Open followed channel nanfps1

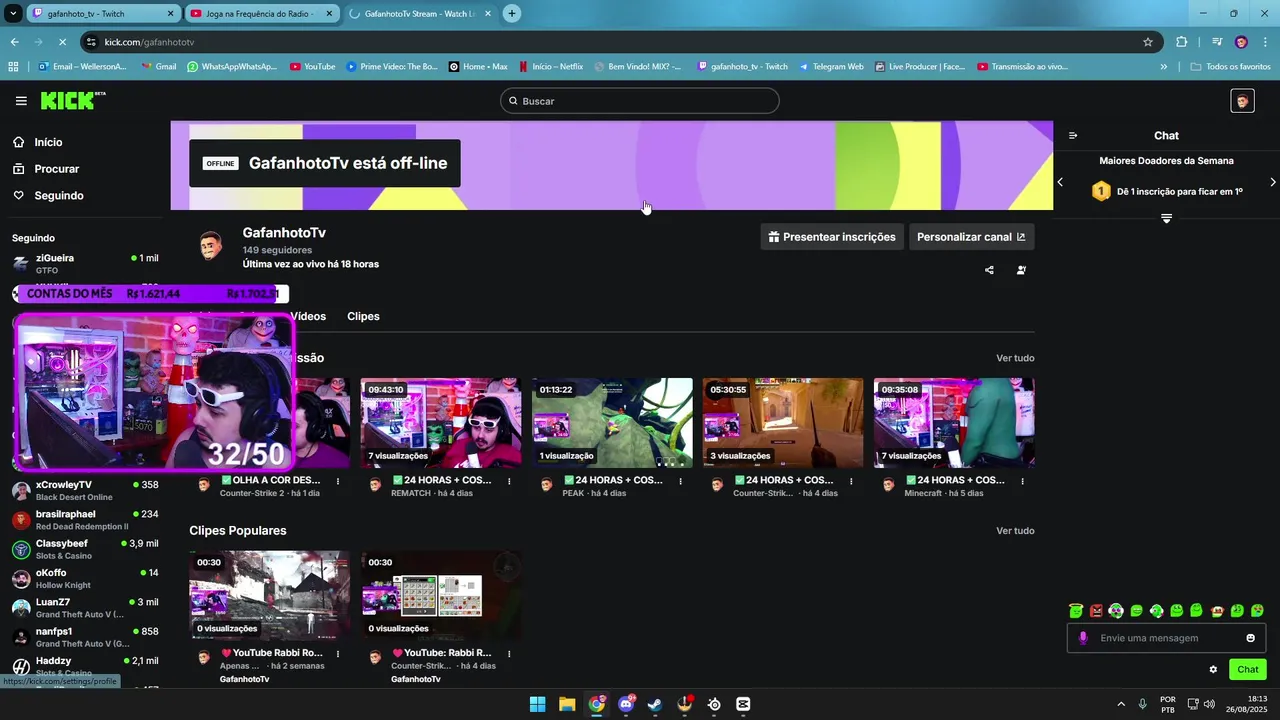coord(85,637)
